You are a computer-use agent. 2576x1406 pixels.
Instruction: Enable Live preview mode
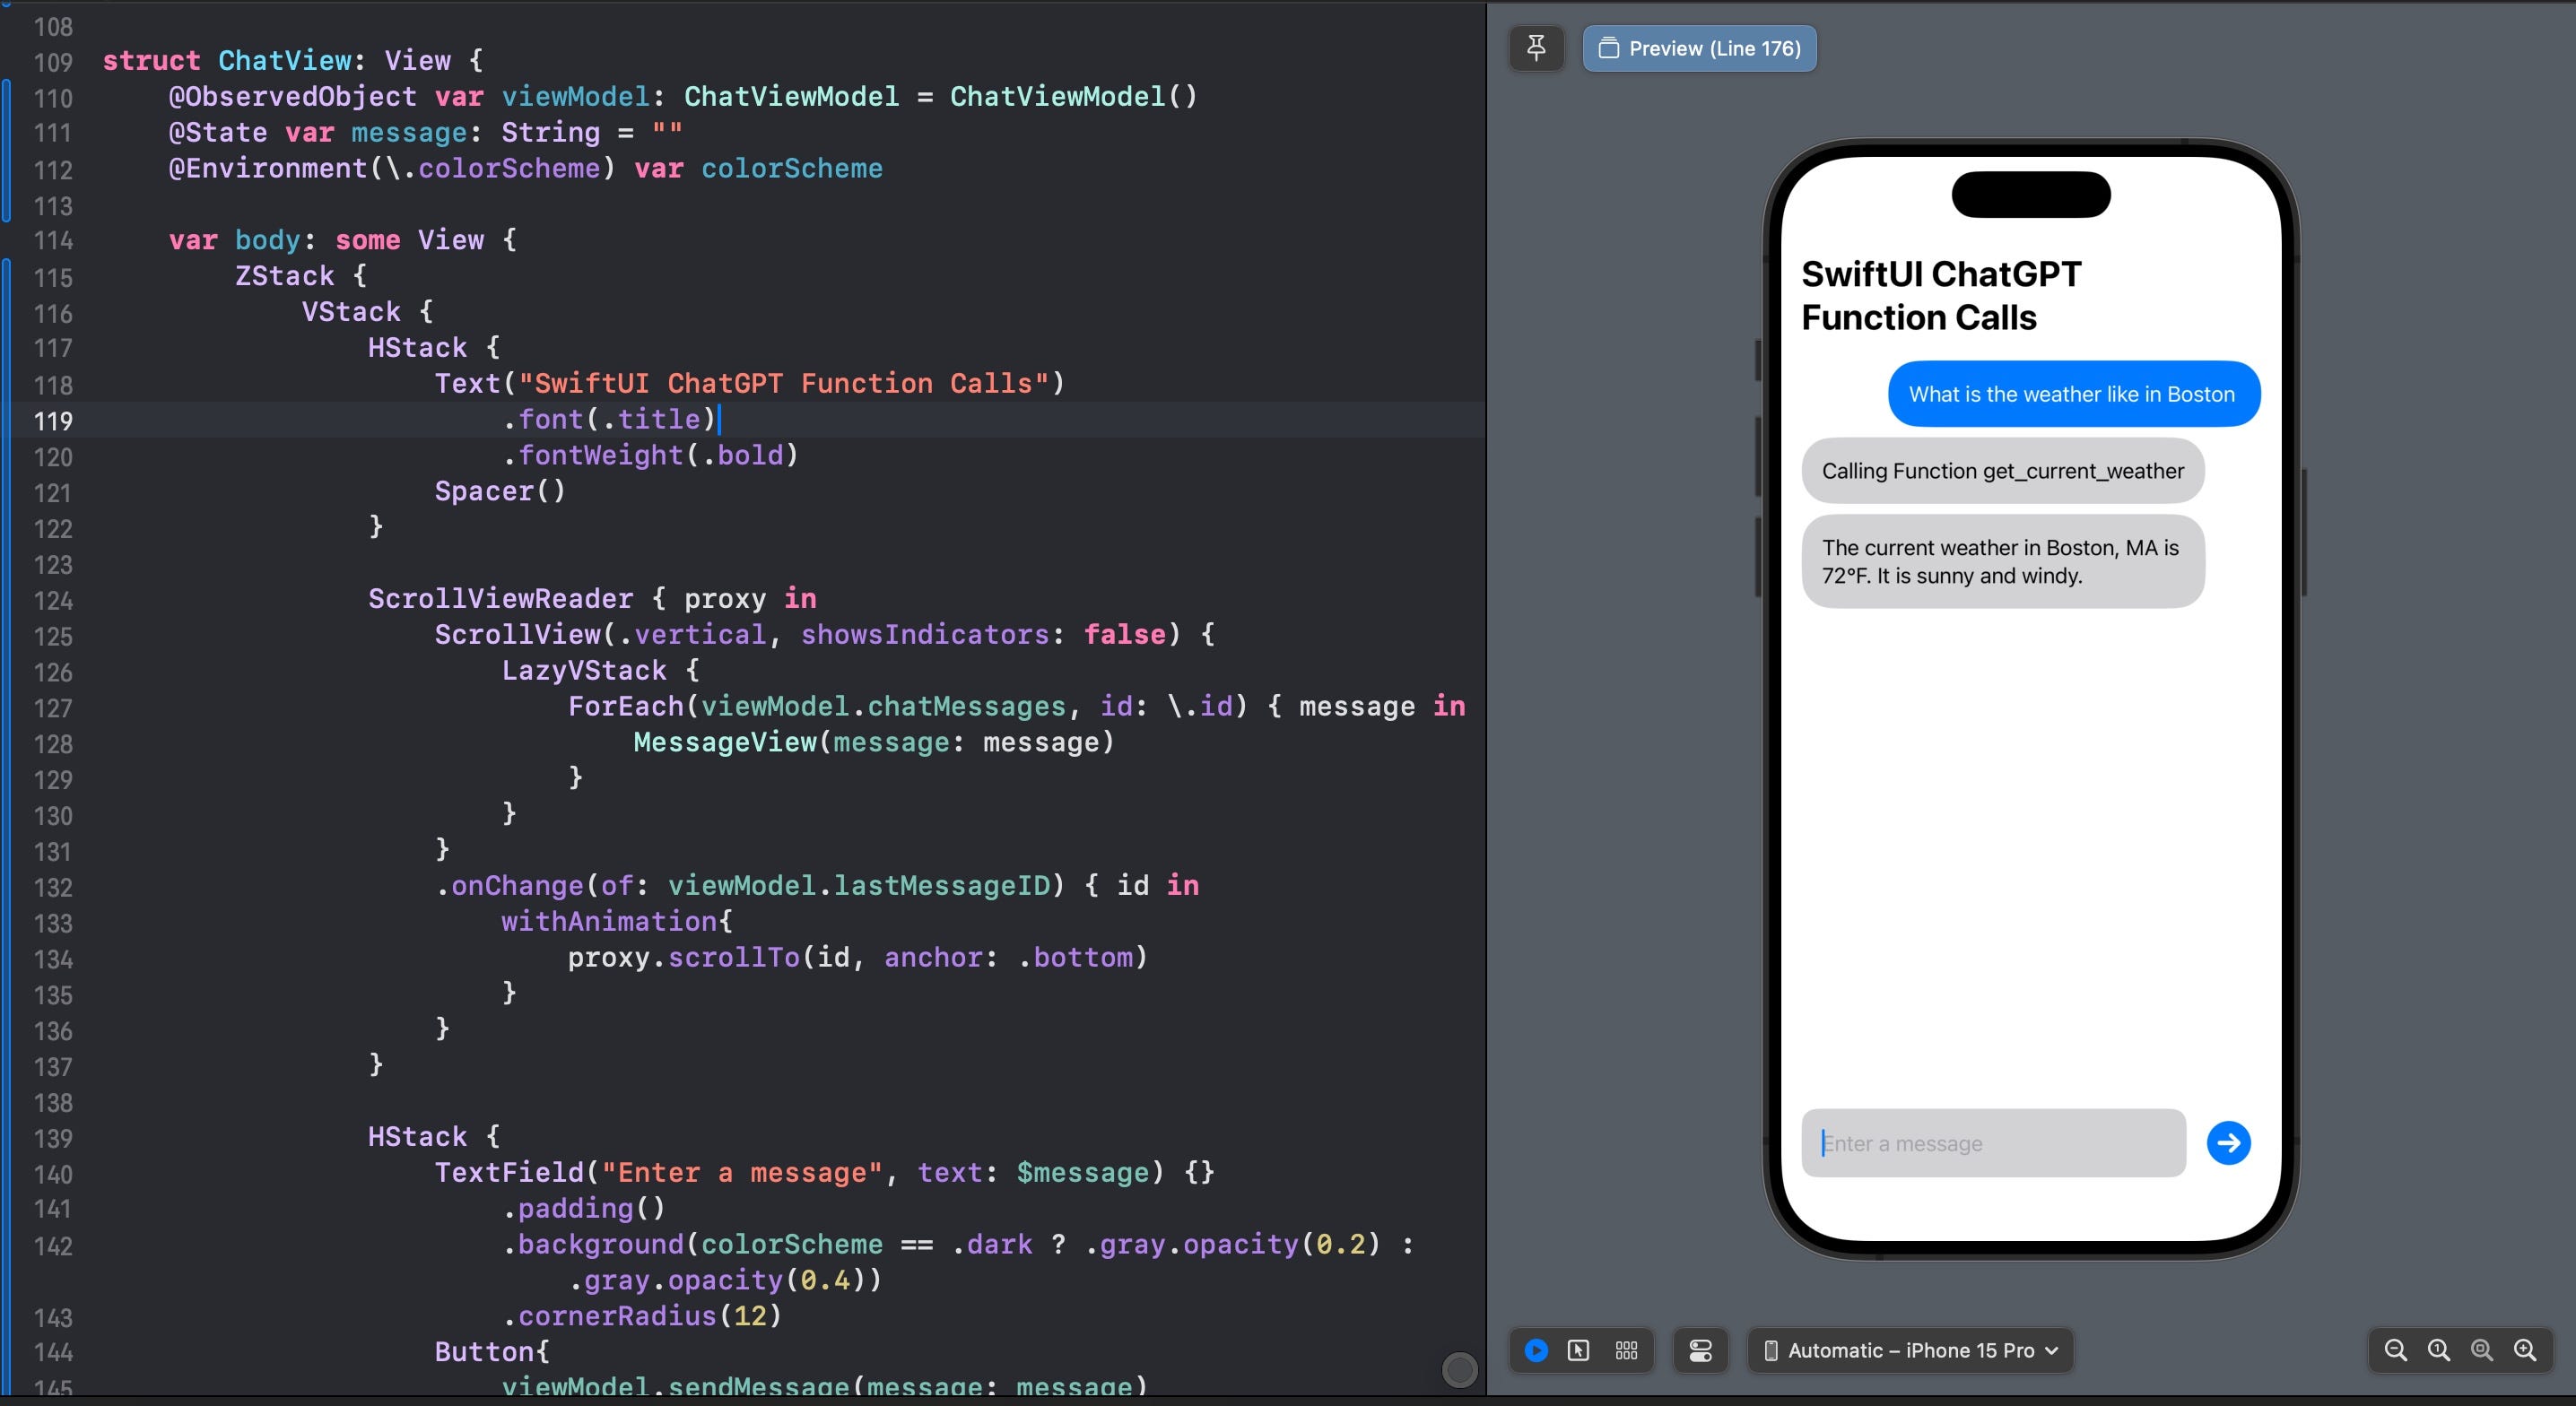[x=1536, y=1351]
